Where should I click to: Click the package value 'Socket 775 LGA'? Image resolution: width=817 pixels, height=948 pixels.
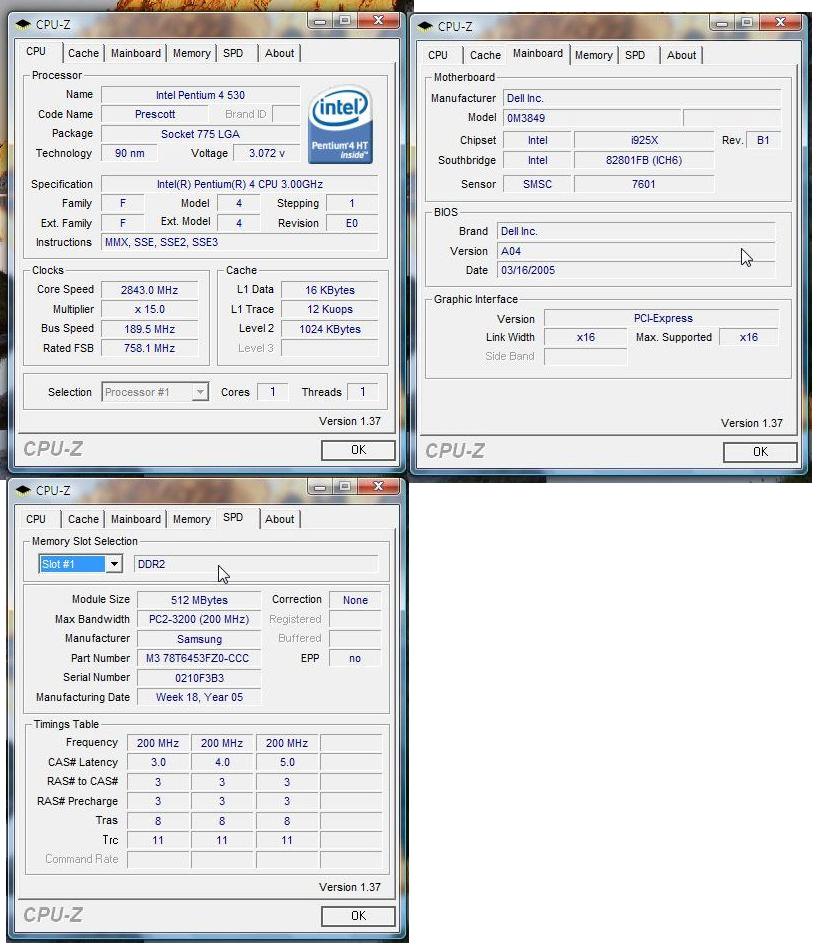(200, 134)
